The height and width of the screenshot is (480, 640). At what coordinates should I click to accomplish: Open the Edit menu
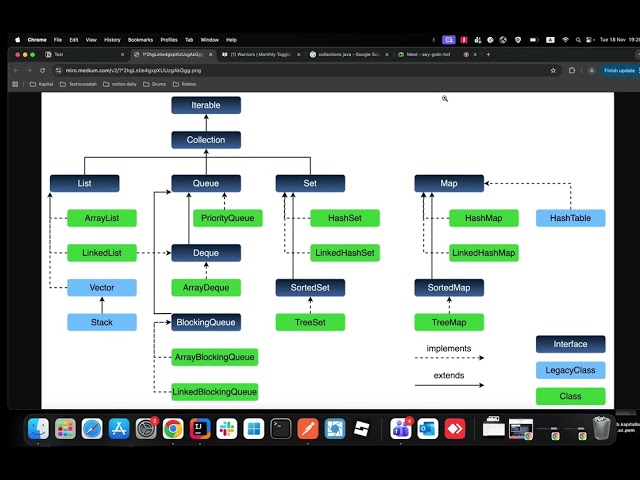pyautogui.click(x=74, y=40)
